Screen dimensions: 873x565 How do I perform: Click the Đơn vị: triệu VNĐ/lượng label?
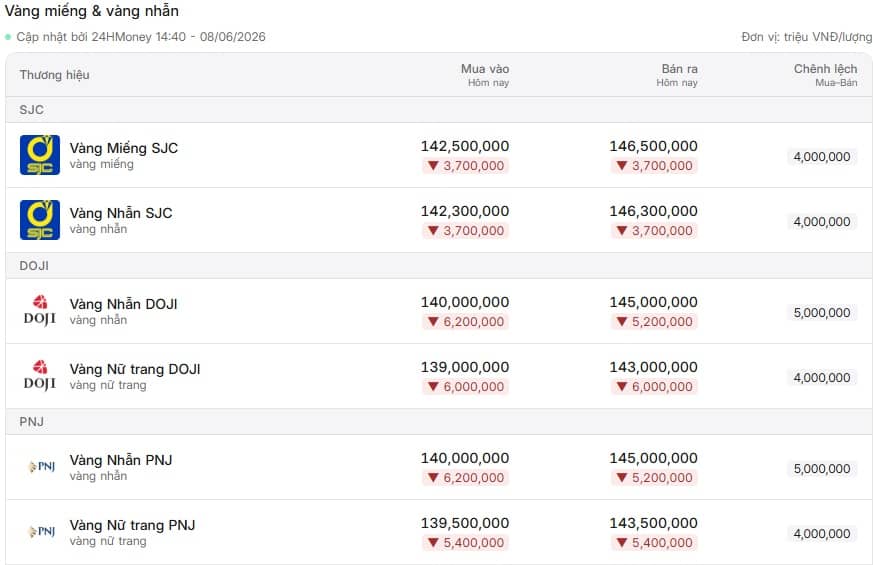(x=807, y=37)
